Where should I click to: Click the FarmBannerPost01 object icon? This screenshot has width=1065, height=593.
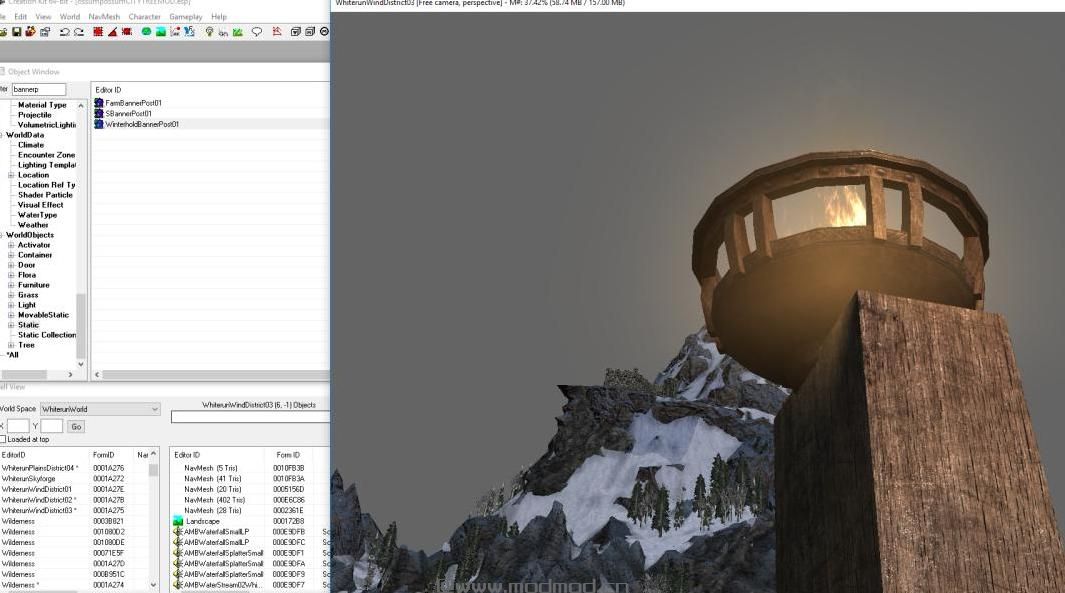click(x=98, y=103)
